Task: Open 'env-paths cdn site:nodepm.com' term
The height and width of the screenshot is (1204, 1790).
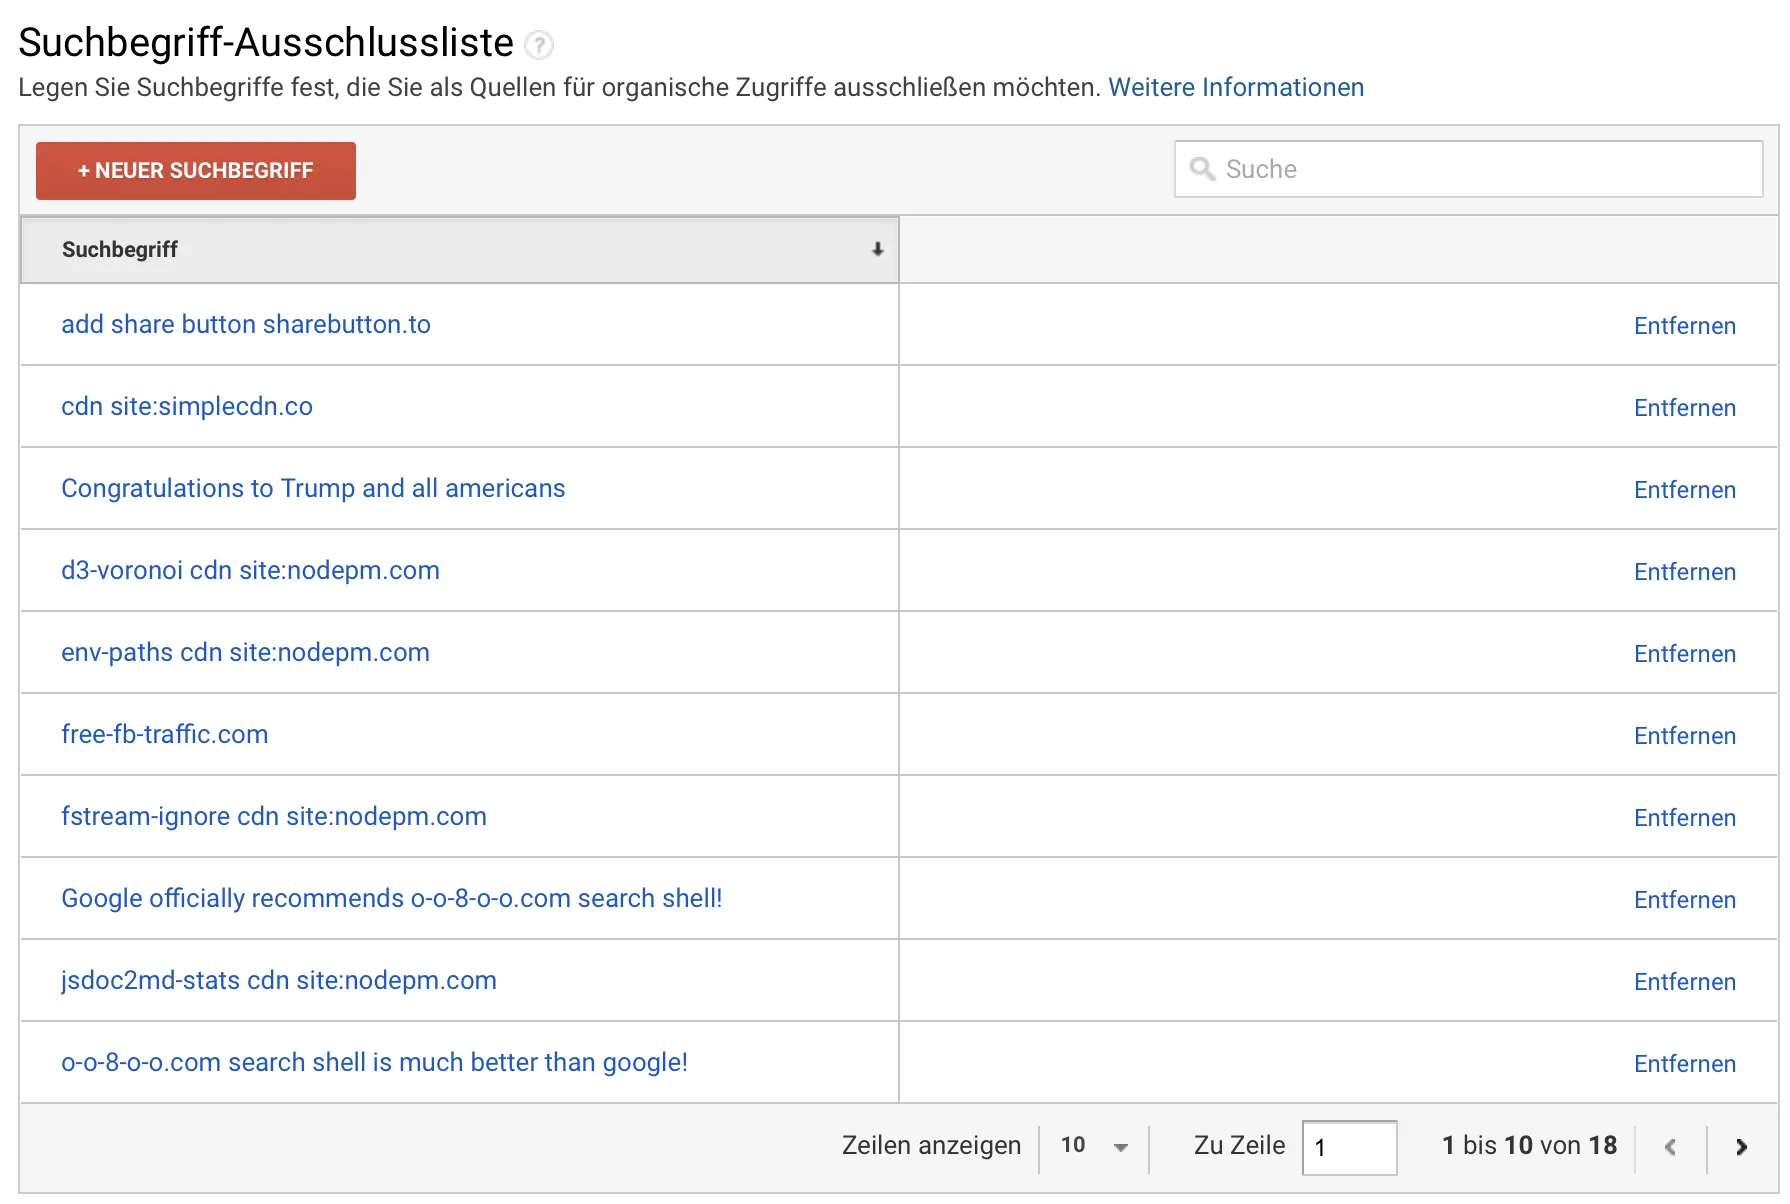Action: tap(245, 653)
